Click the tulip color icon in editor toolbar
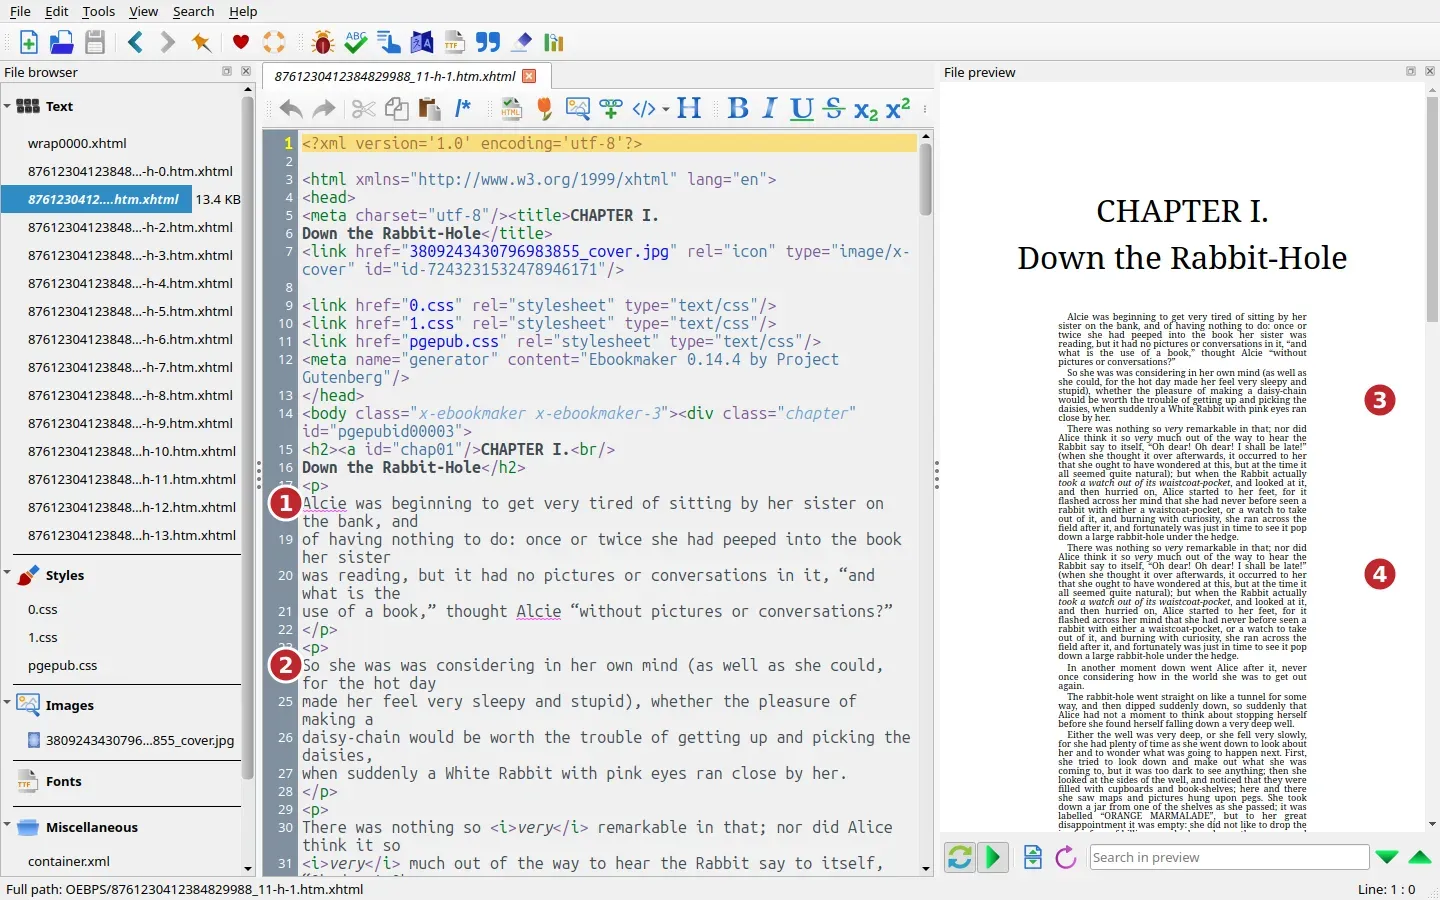This screenshot has width=1440, height=900. click(545, 109)
